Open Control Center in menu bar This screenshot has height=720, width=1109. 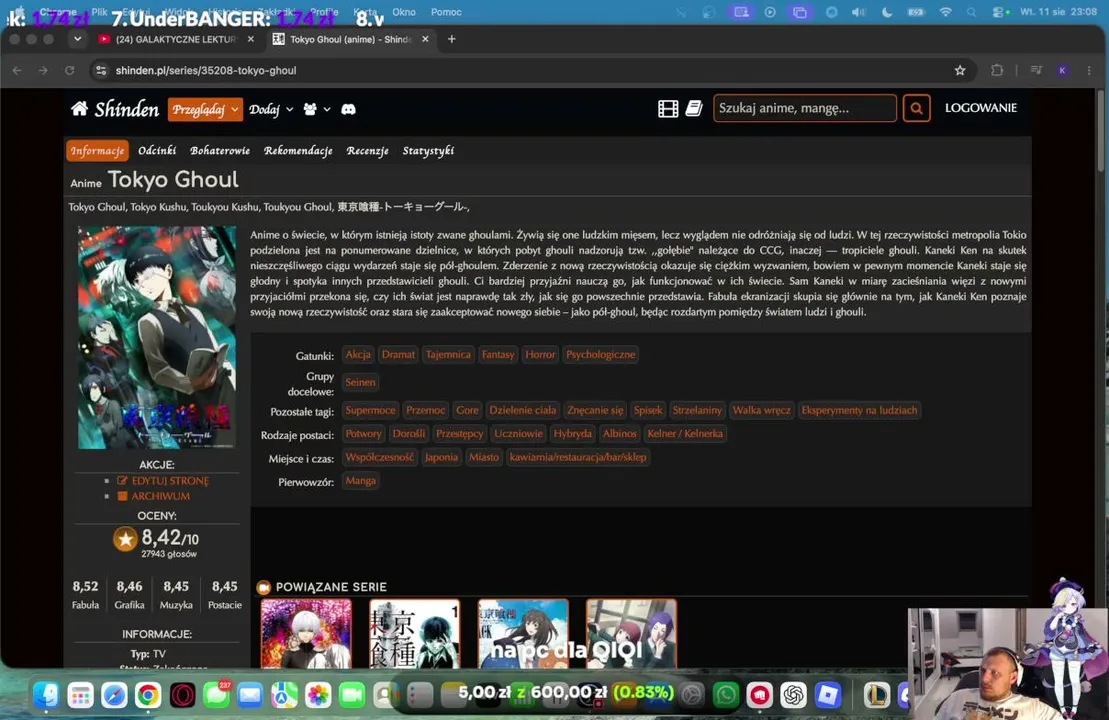1000,12
